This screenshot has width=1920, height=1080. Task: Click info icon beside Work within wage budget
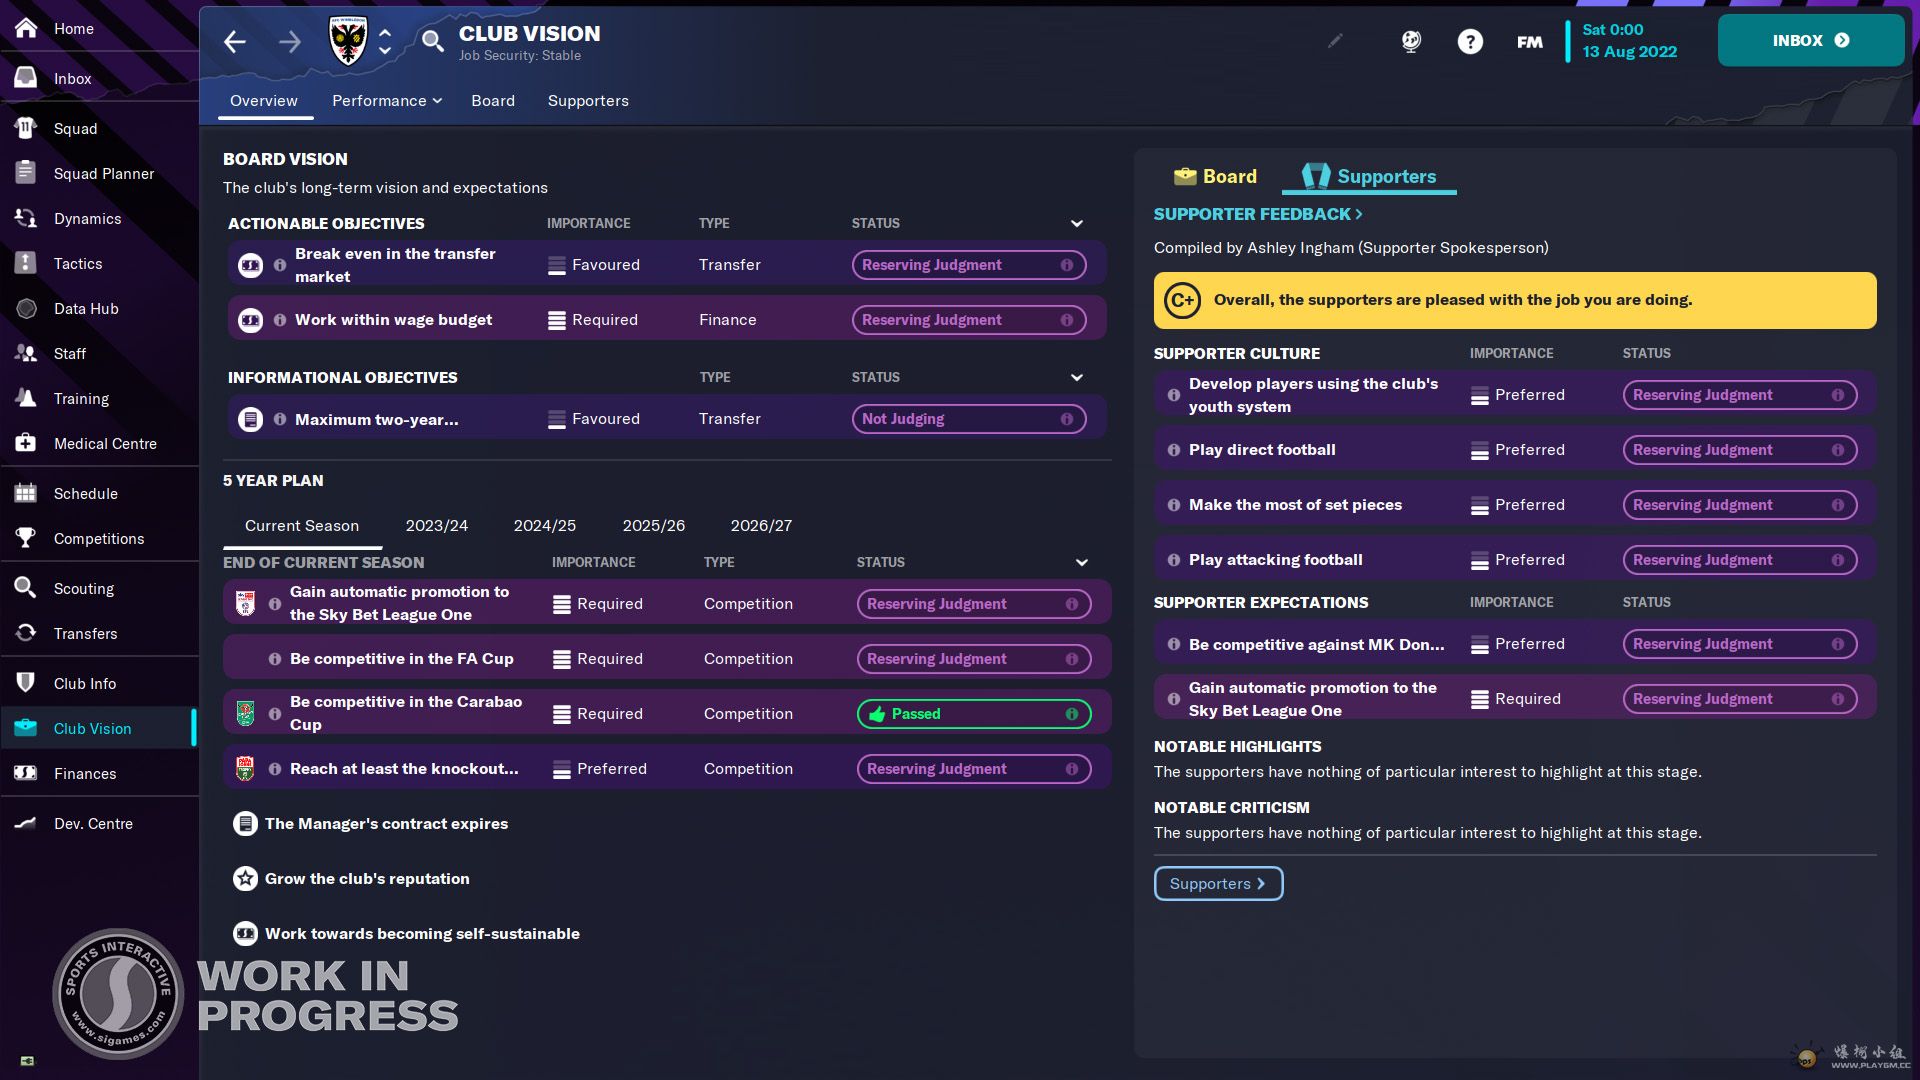(x=280, y=320)
